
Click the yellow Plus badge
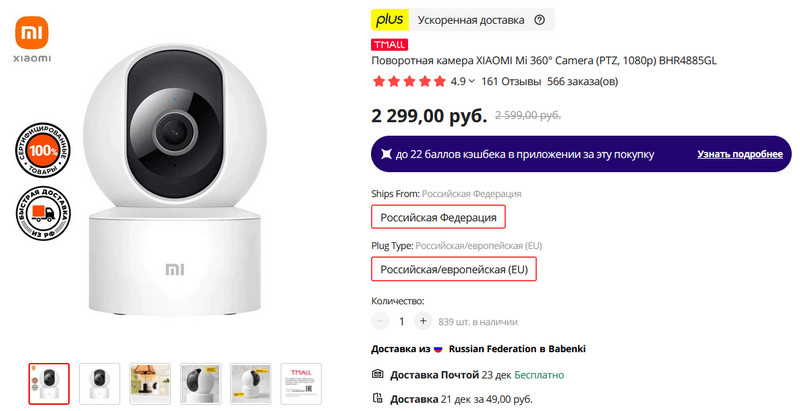pos(389,19)
